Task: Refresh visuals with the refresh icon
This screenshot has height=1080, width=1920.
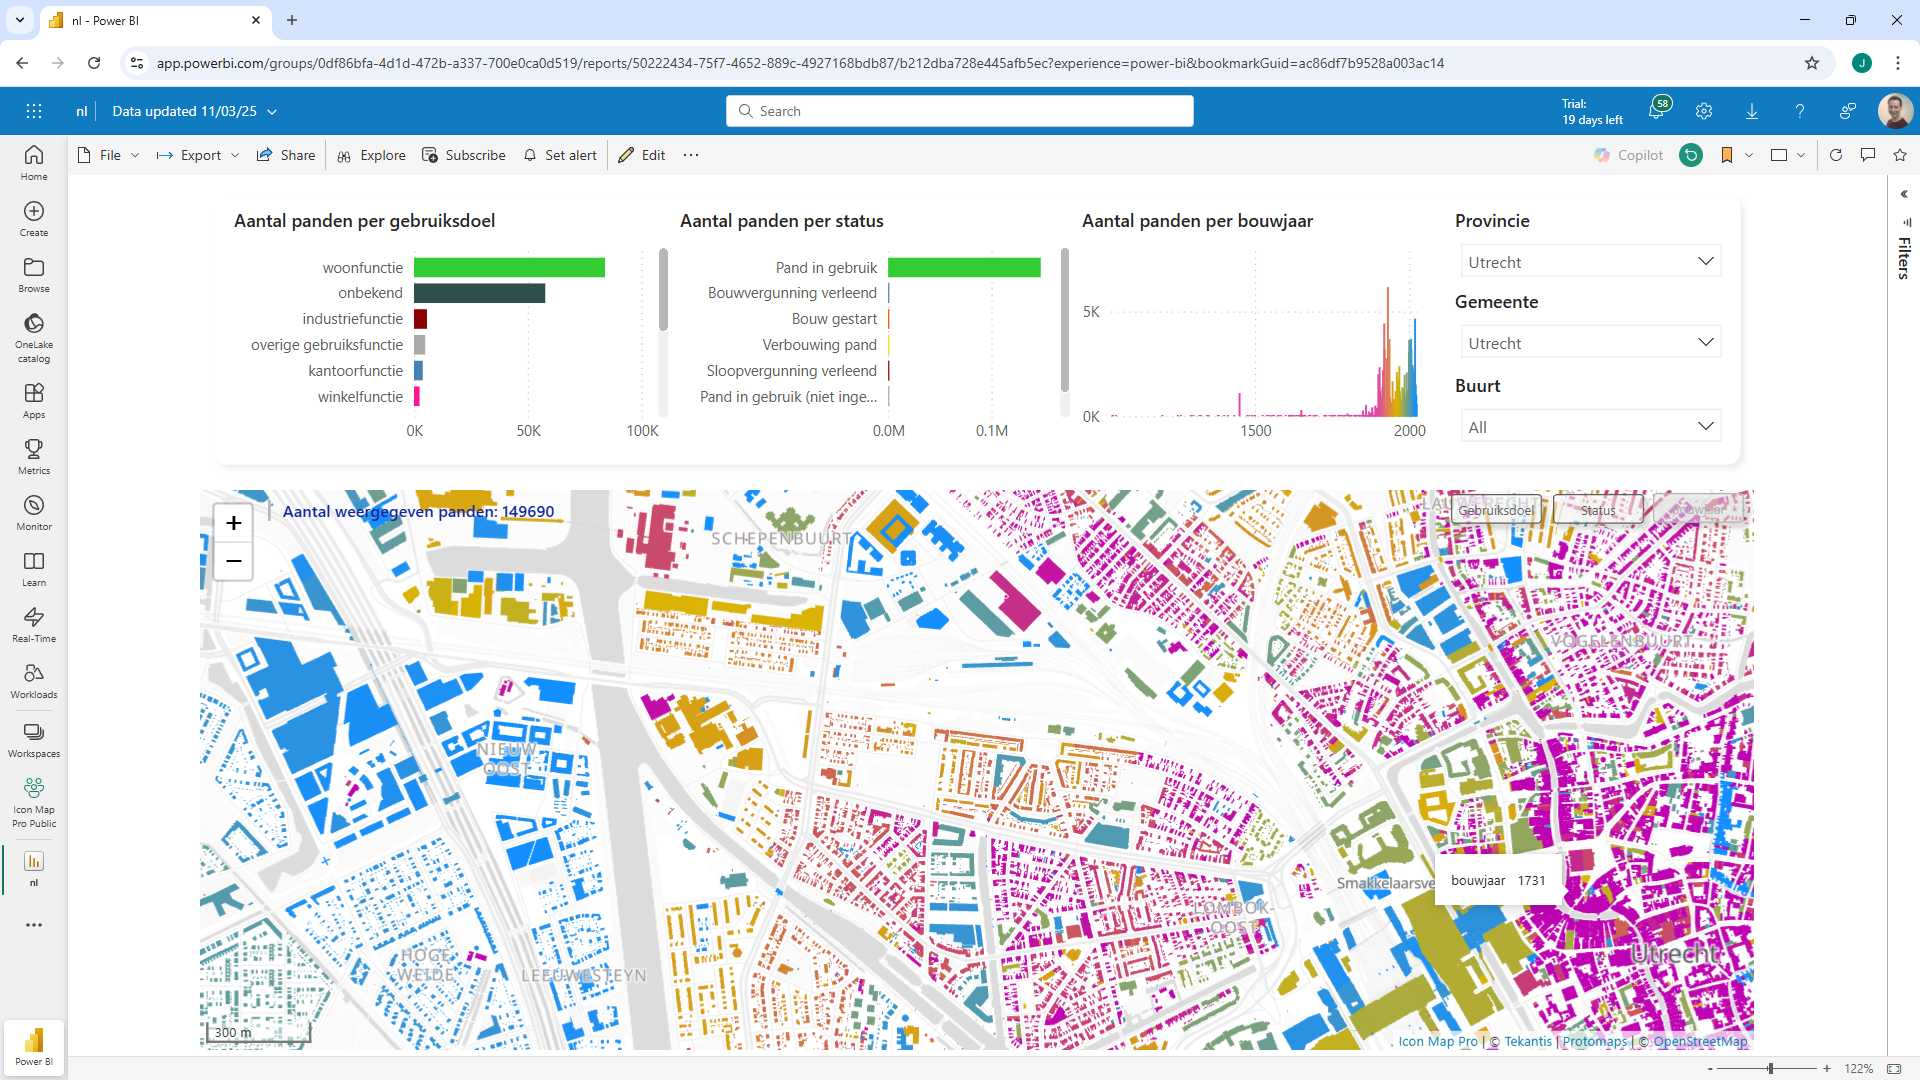Action: [1835, 155]
